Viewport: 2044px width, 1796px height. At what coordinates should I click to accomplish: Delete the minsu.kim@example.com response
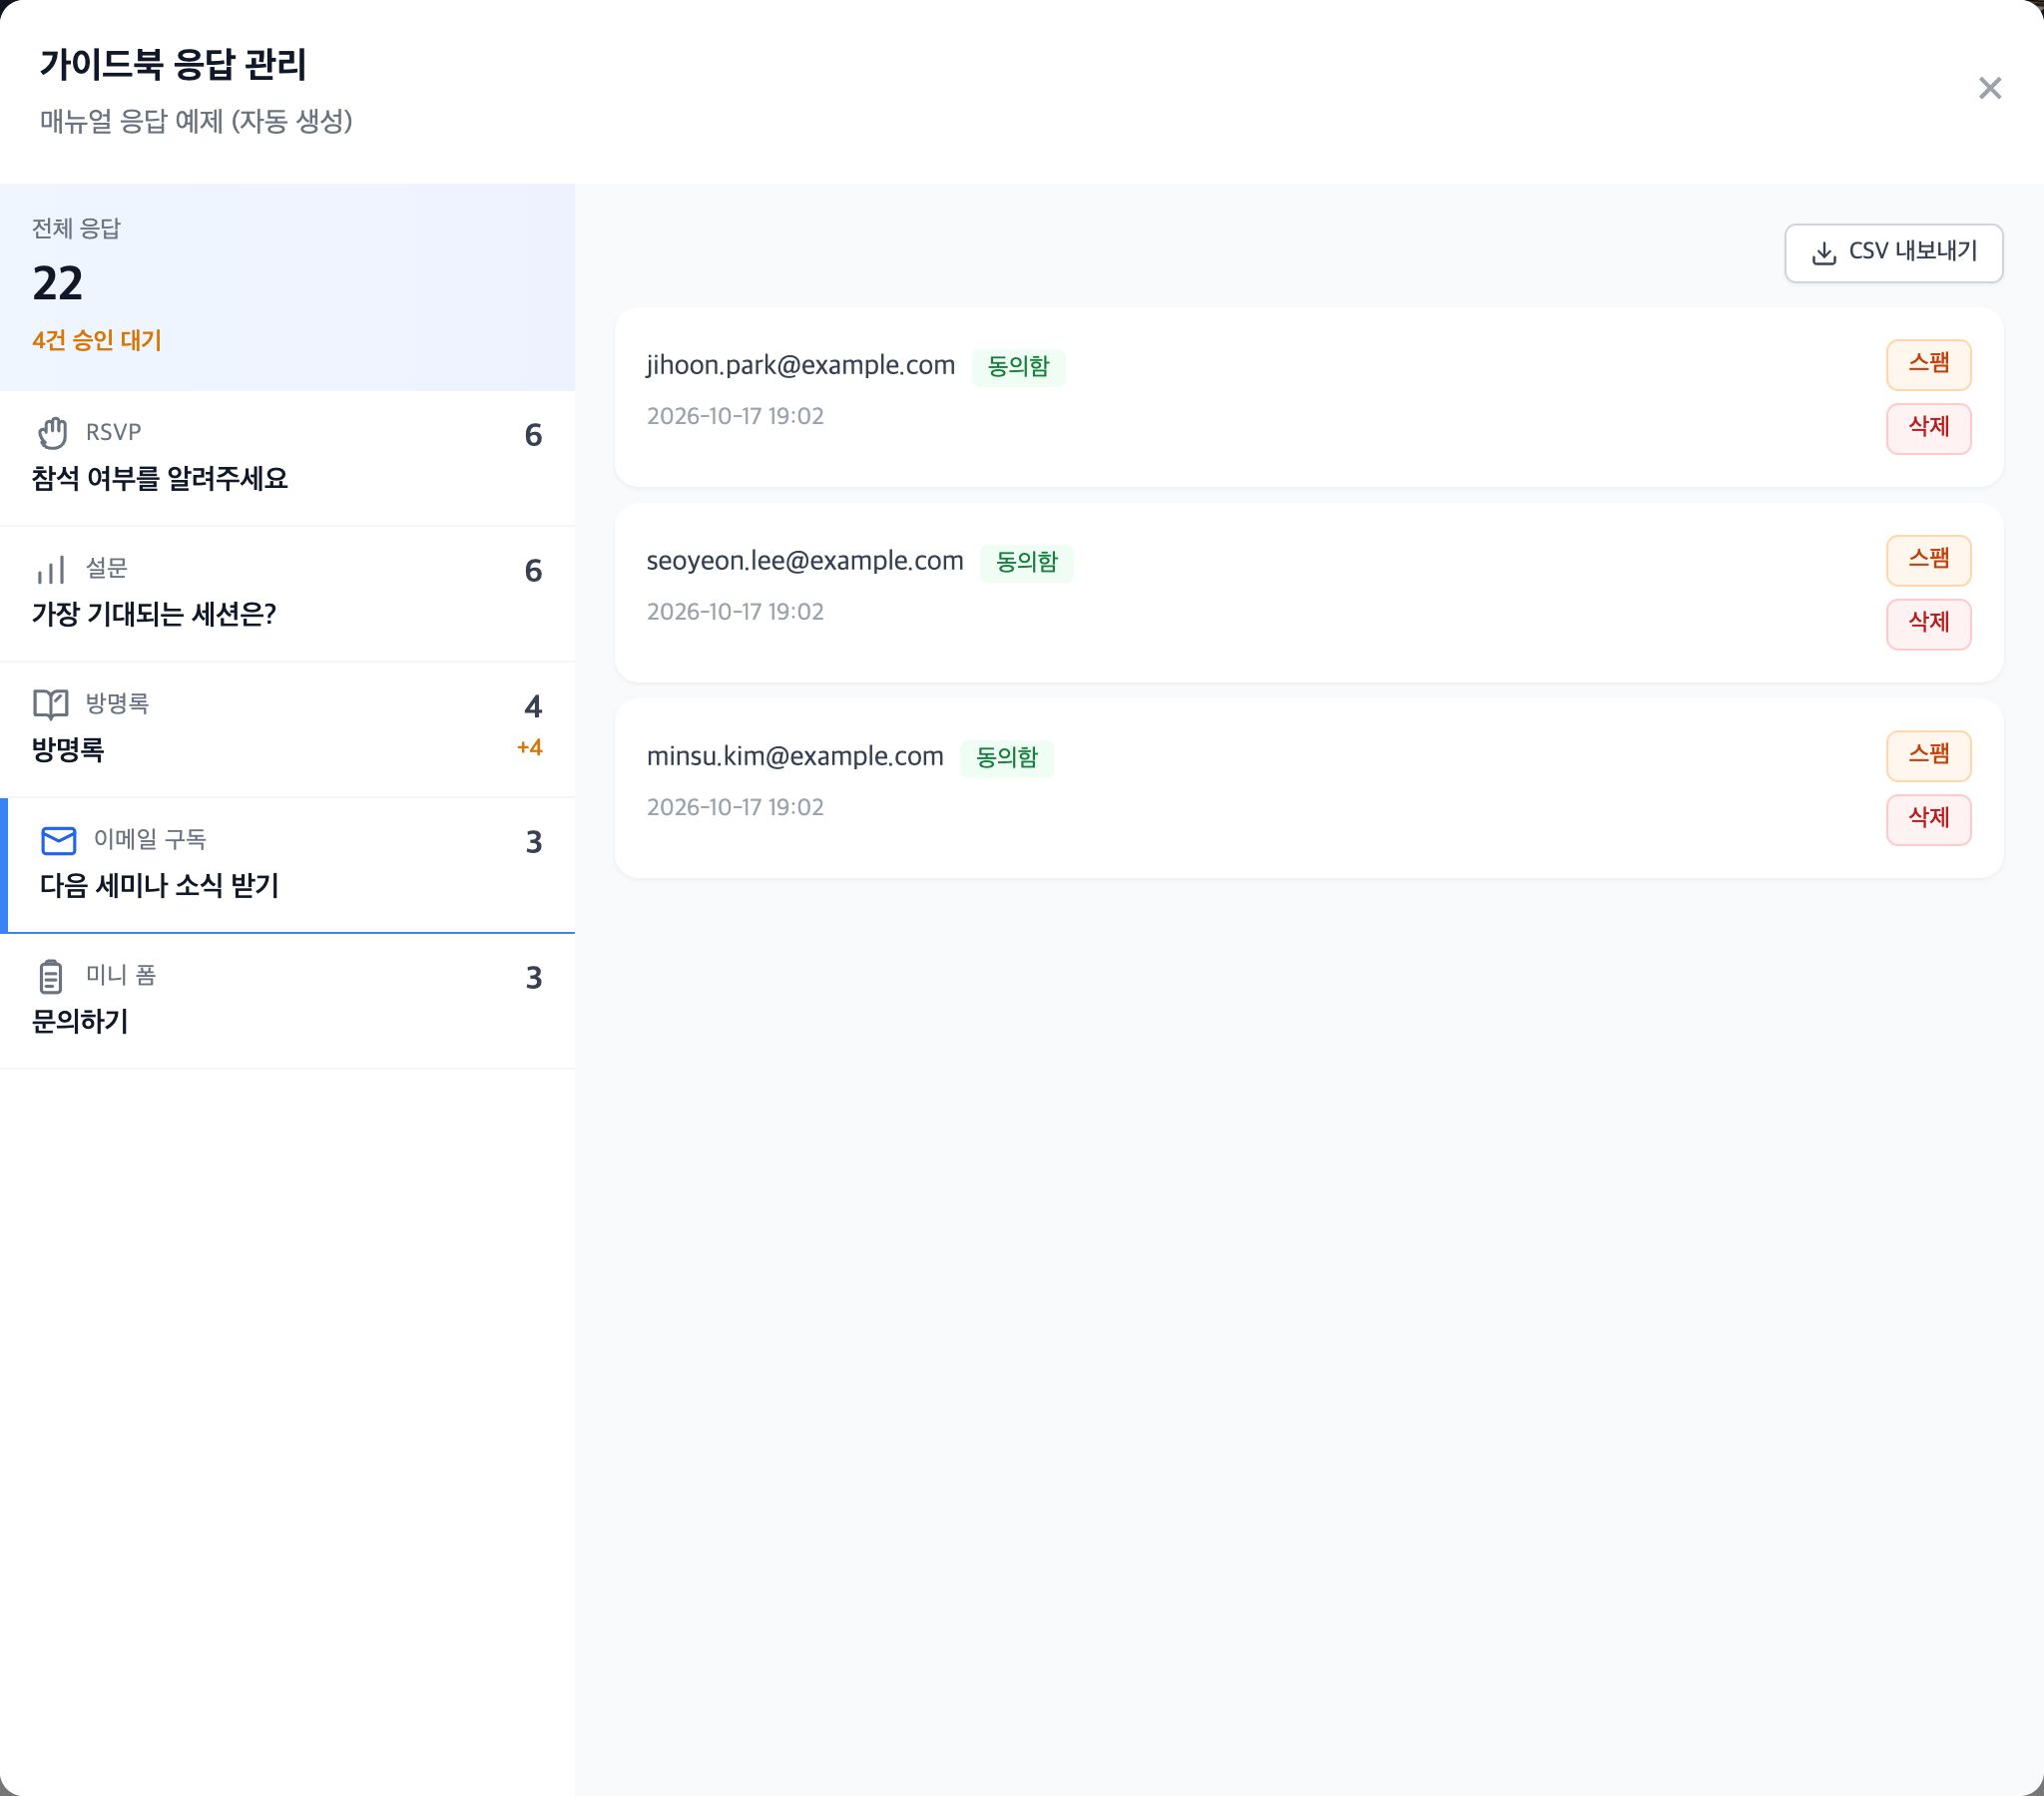[x=1928, y=819]
